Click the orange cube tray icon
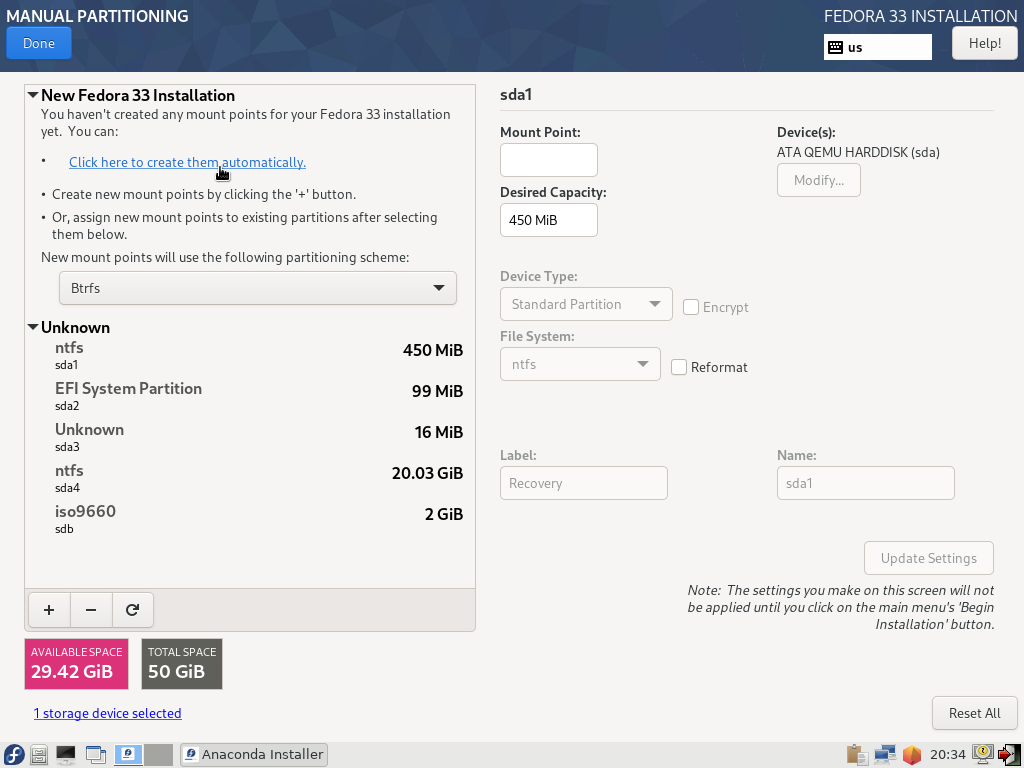 [912, 755]
